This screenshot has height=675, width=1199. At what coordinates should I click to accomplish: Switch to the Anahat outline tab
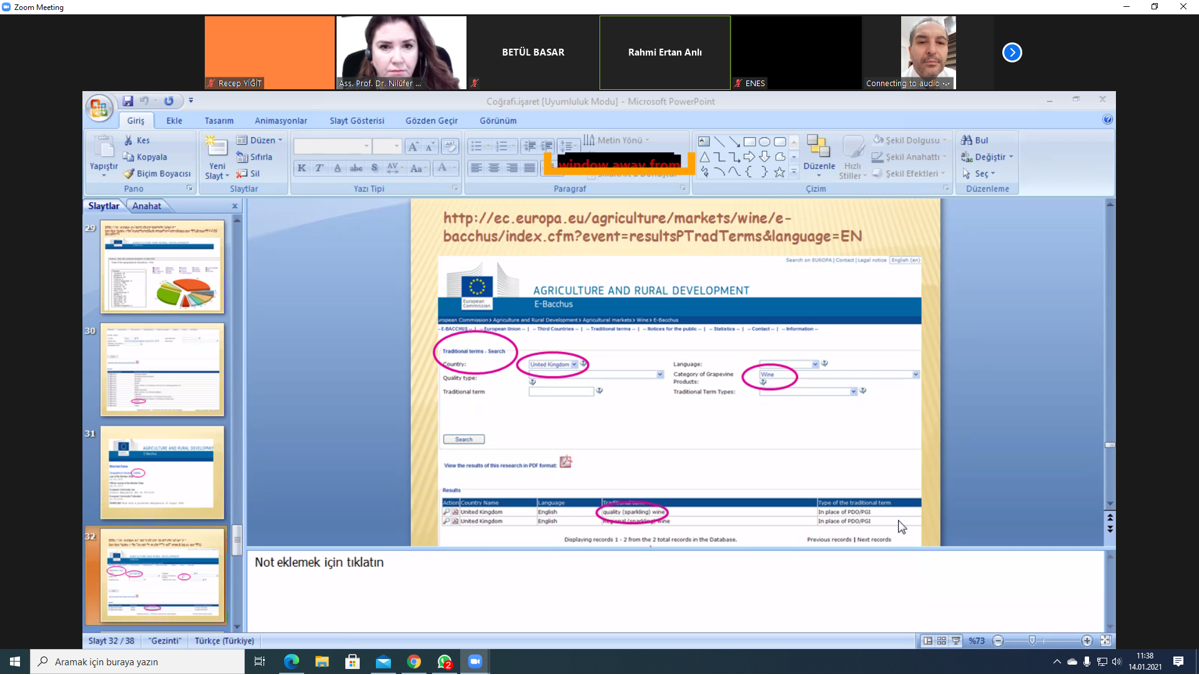point(147,206)
